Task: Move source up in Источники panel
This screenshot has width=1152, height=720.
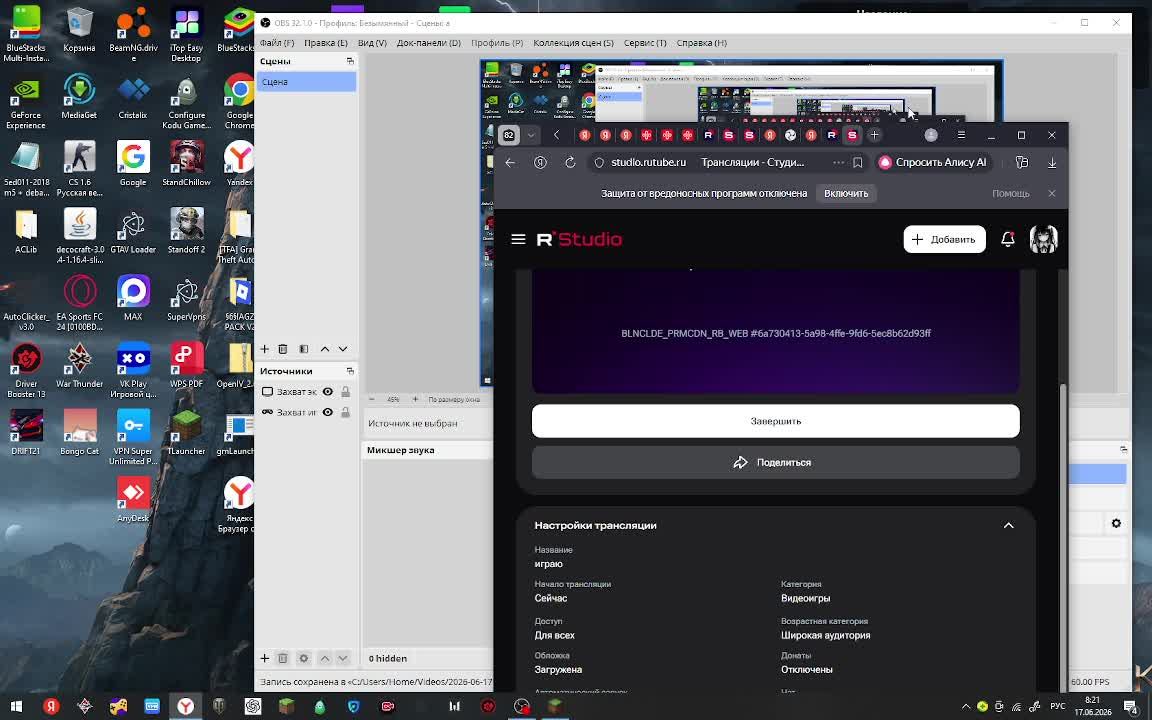Action: tap(325, 658)
